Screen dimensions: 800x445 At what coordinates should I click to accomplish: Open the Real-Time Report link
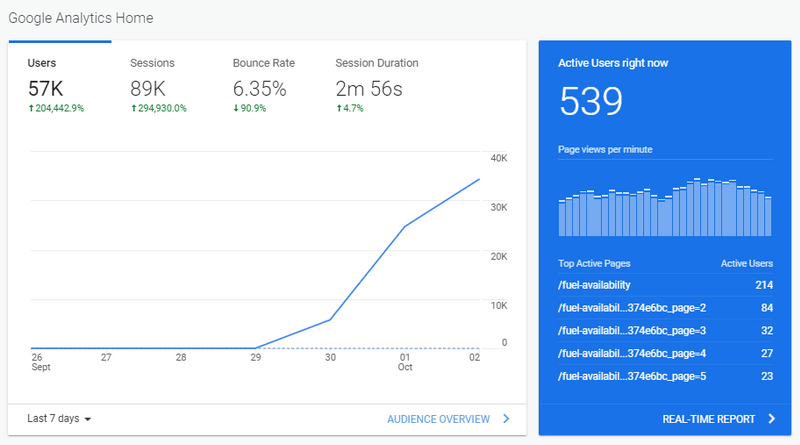click(707, 419)
